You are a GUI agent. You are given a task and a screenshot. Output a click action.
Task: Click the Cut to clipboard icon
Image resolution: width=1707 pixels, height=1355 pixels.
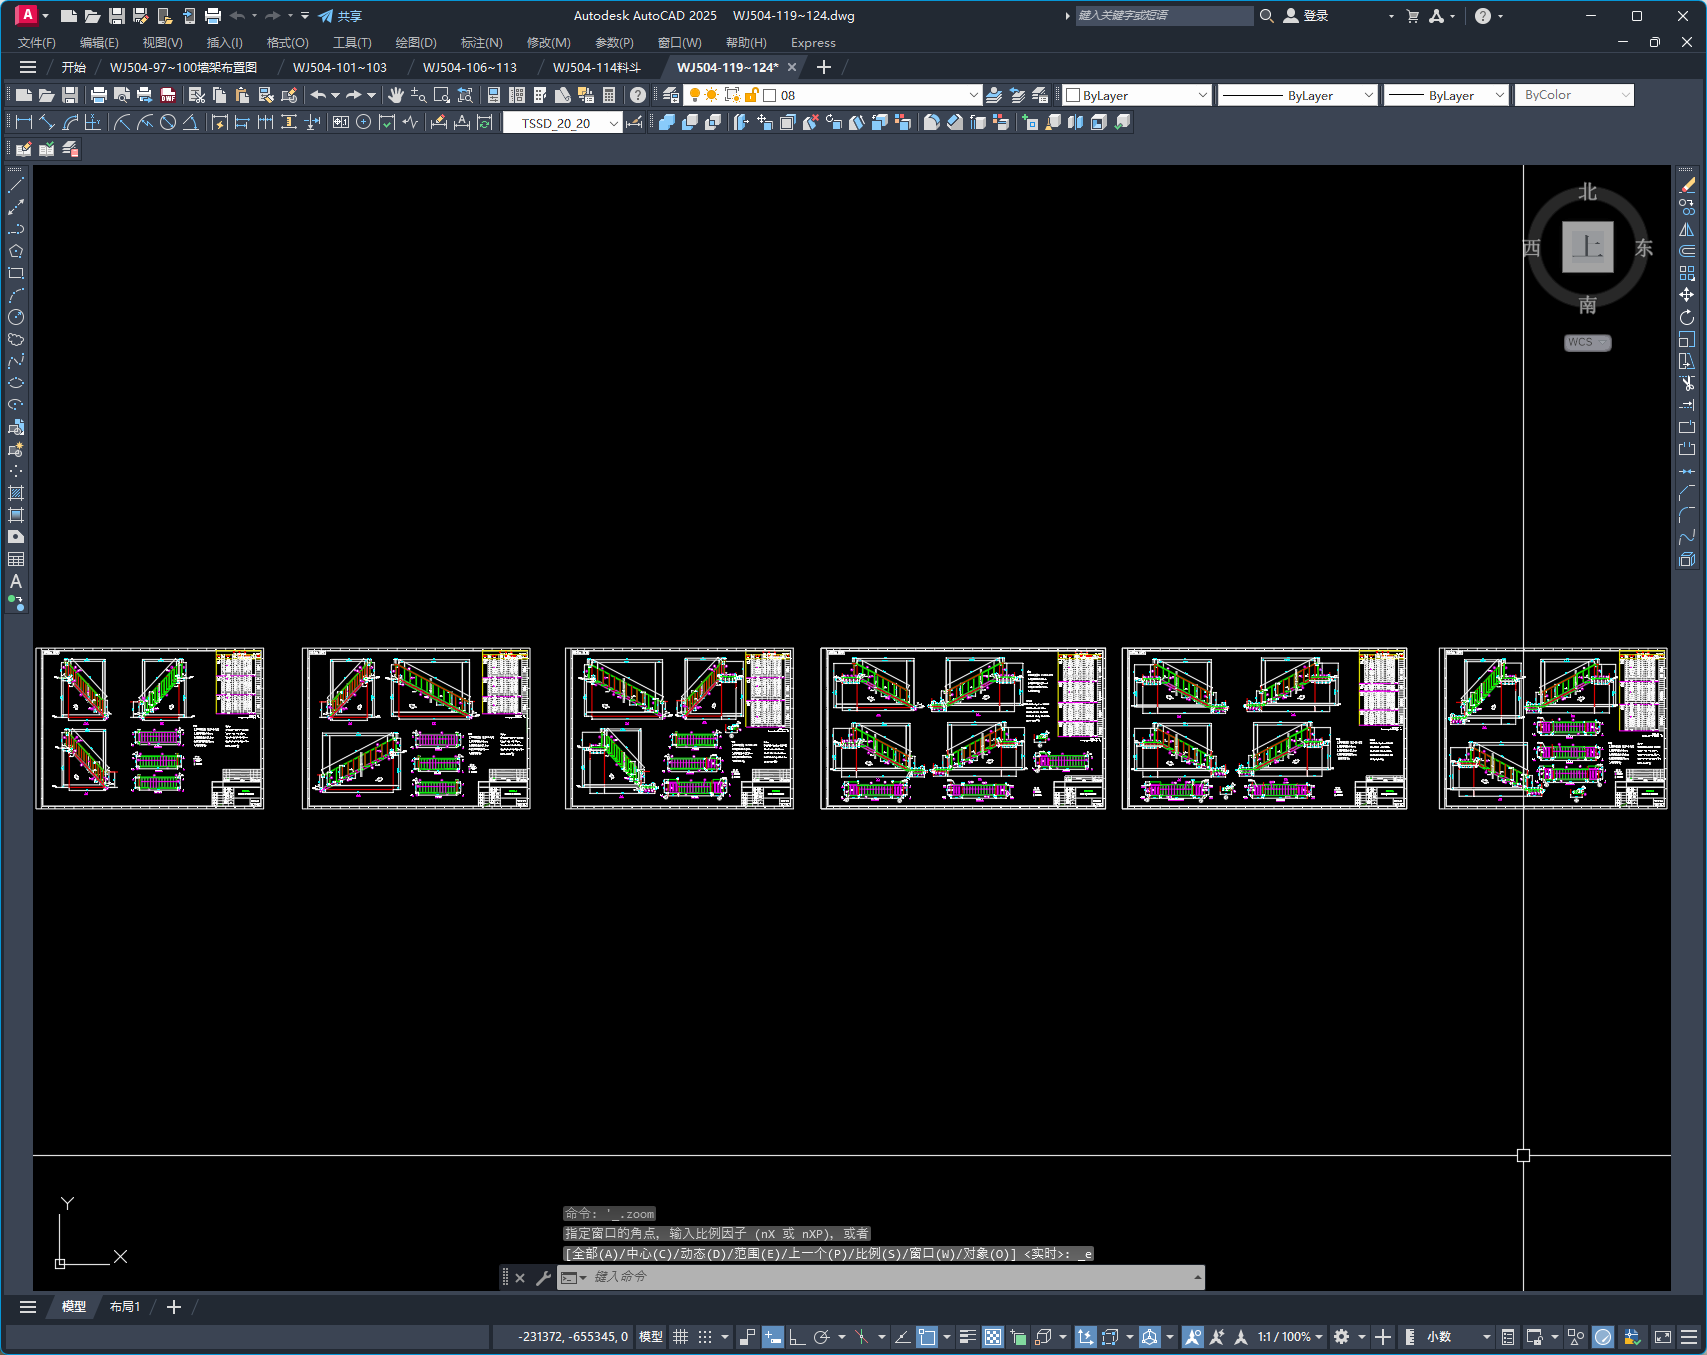pyautogui.click(x=197, y=95)
